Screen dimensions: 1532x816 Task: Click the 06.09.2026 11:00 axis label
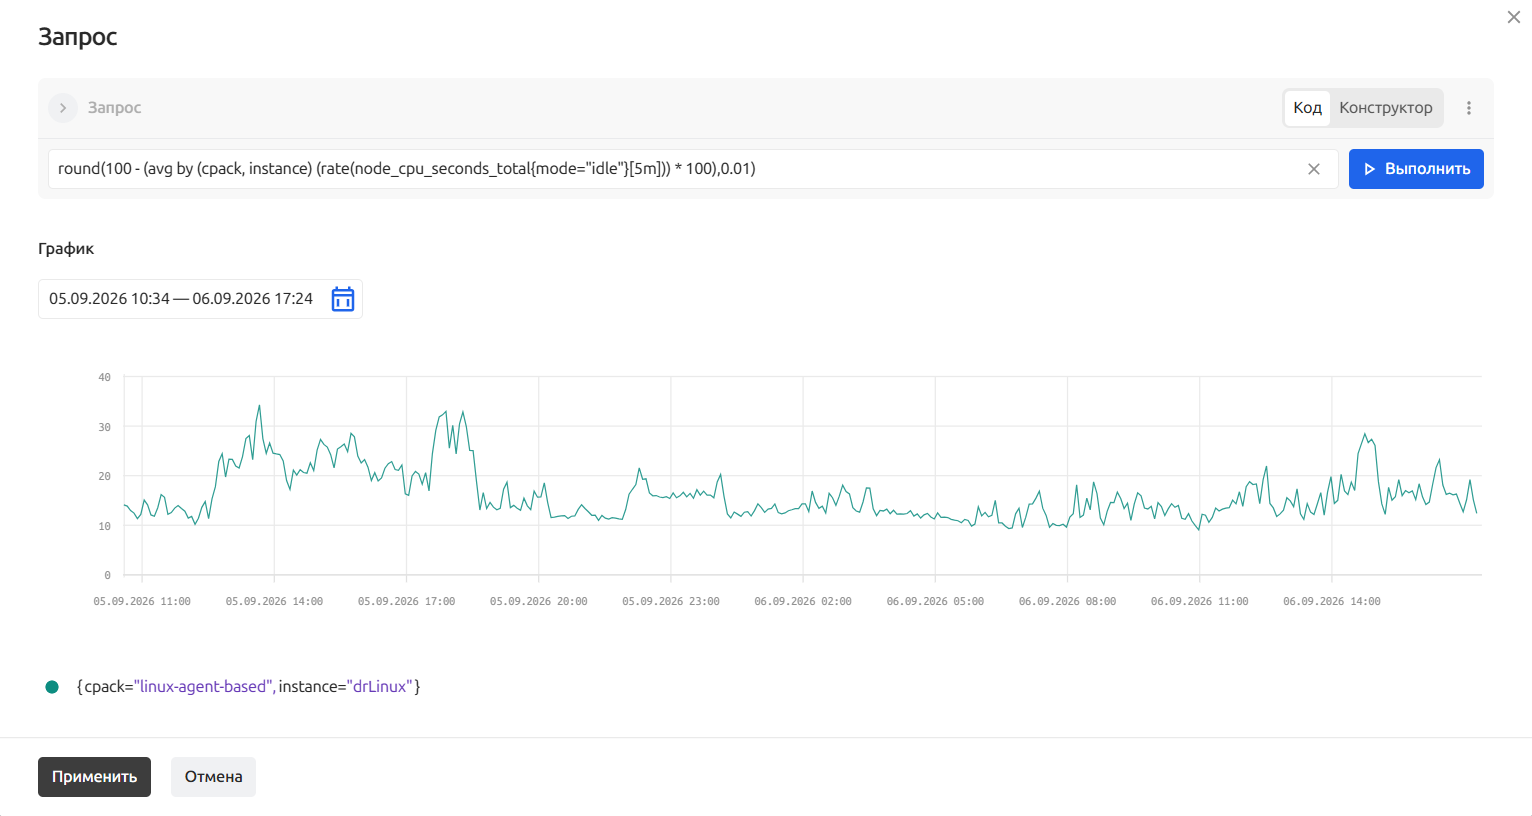pos(1200,602)
